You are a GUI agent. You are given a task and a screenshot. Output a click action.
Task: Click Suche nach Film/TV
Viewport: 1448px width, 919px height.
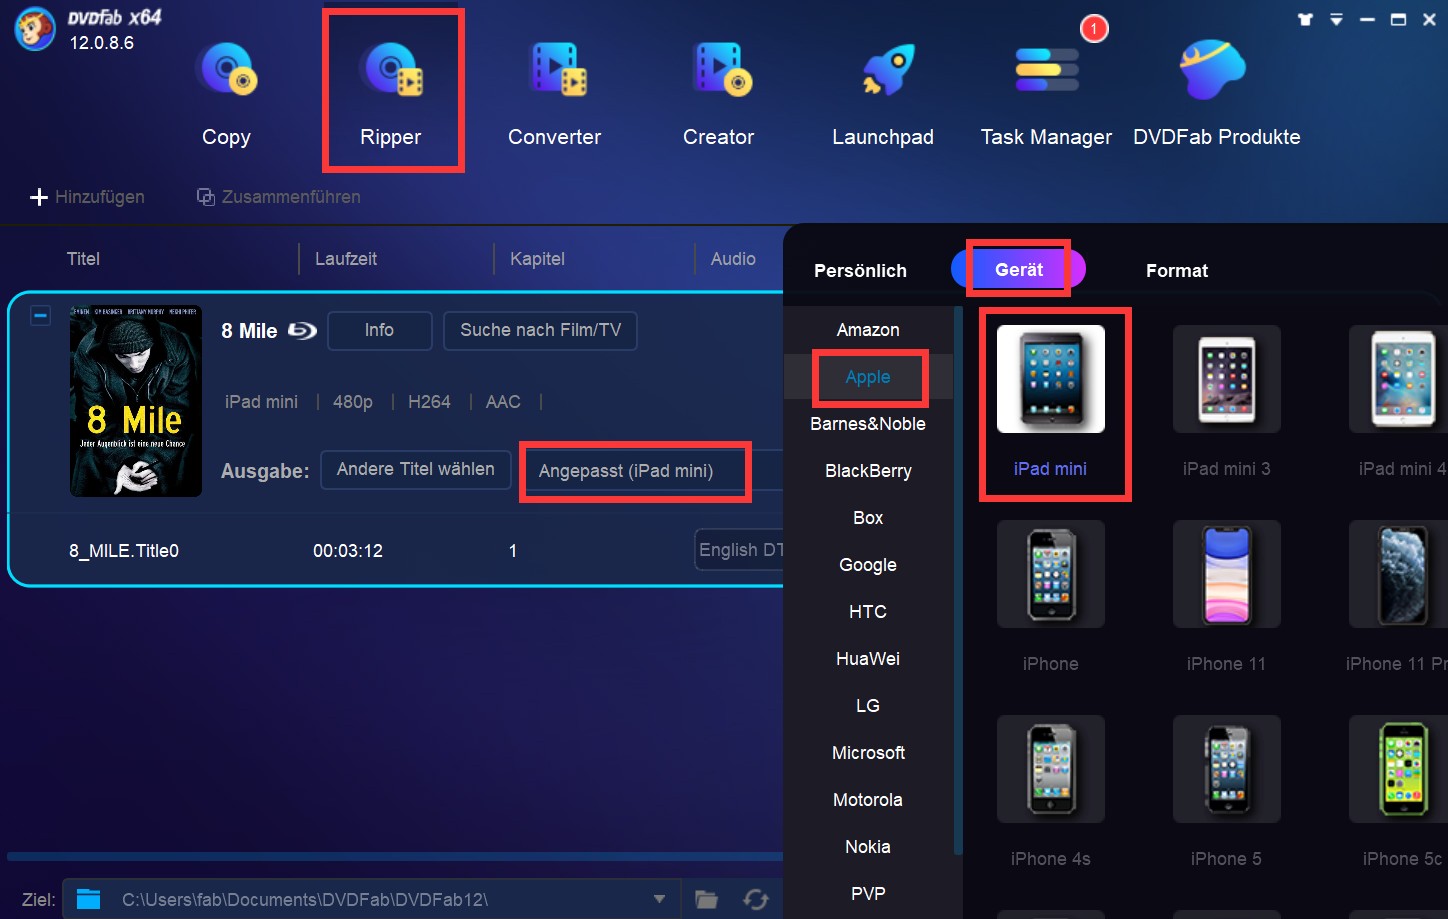tap(540, 330)
